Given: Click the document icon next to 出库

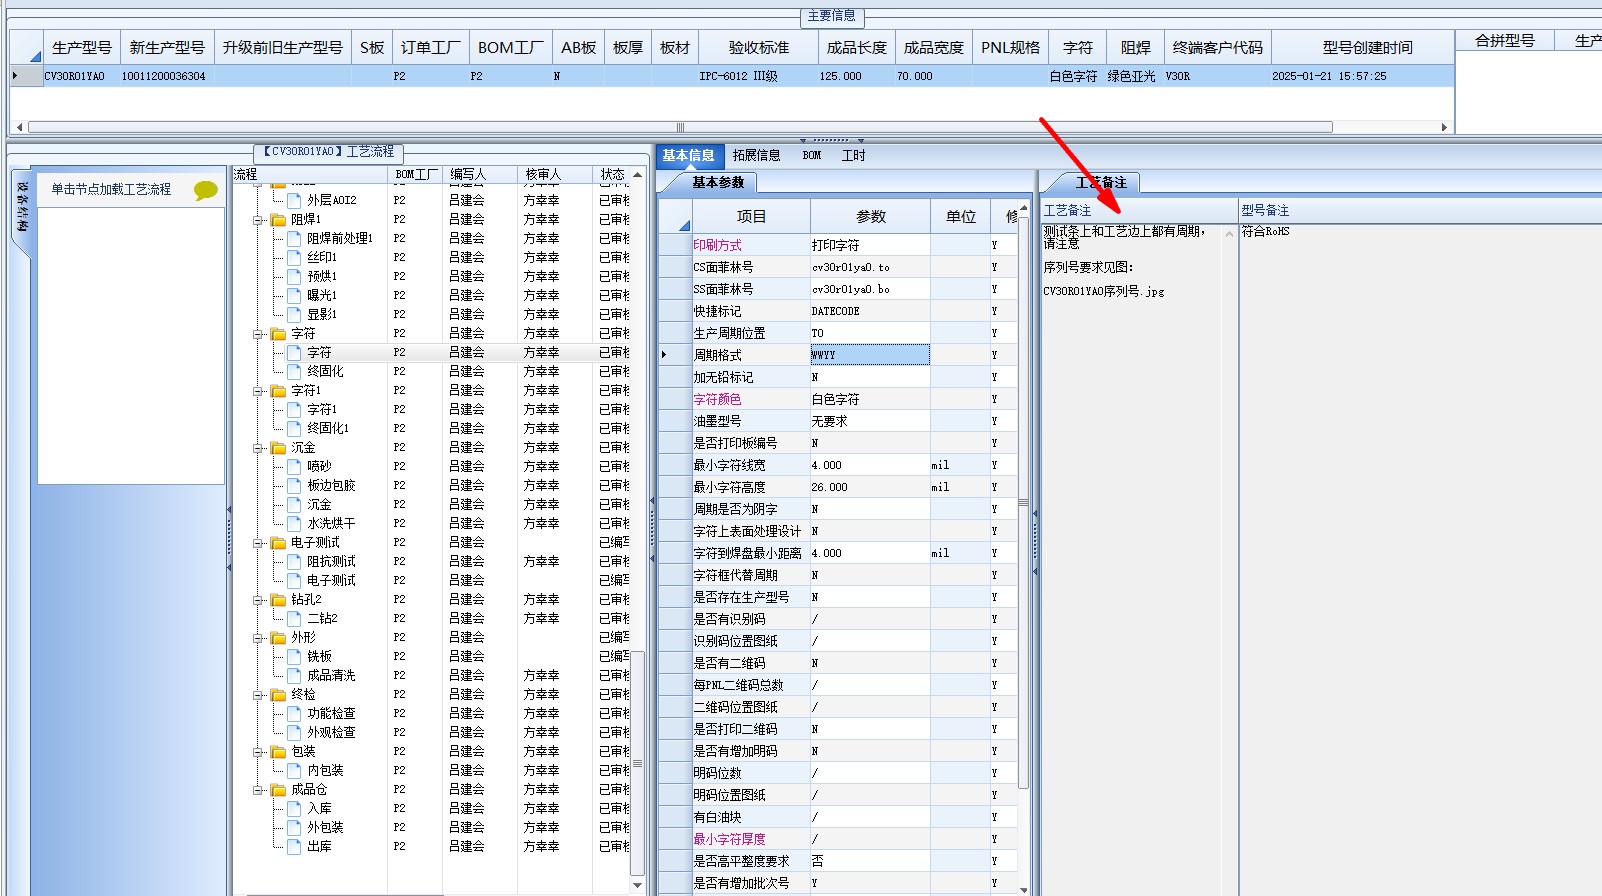Looking at the screenshot, I should [294, 846].
